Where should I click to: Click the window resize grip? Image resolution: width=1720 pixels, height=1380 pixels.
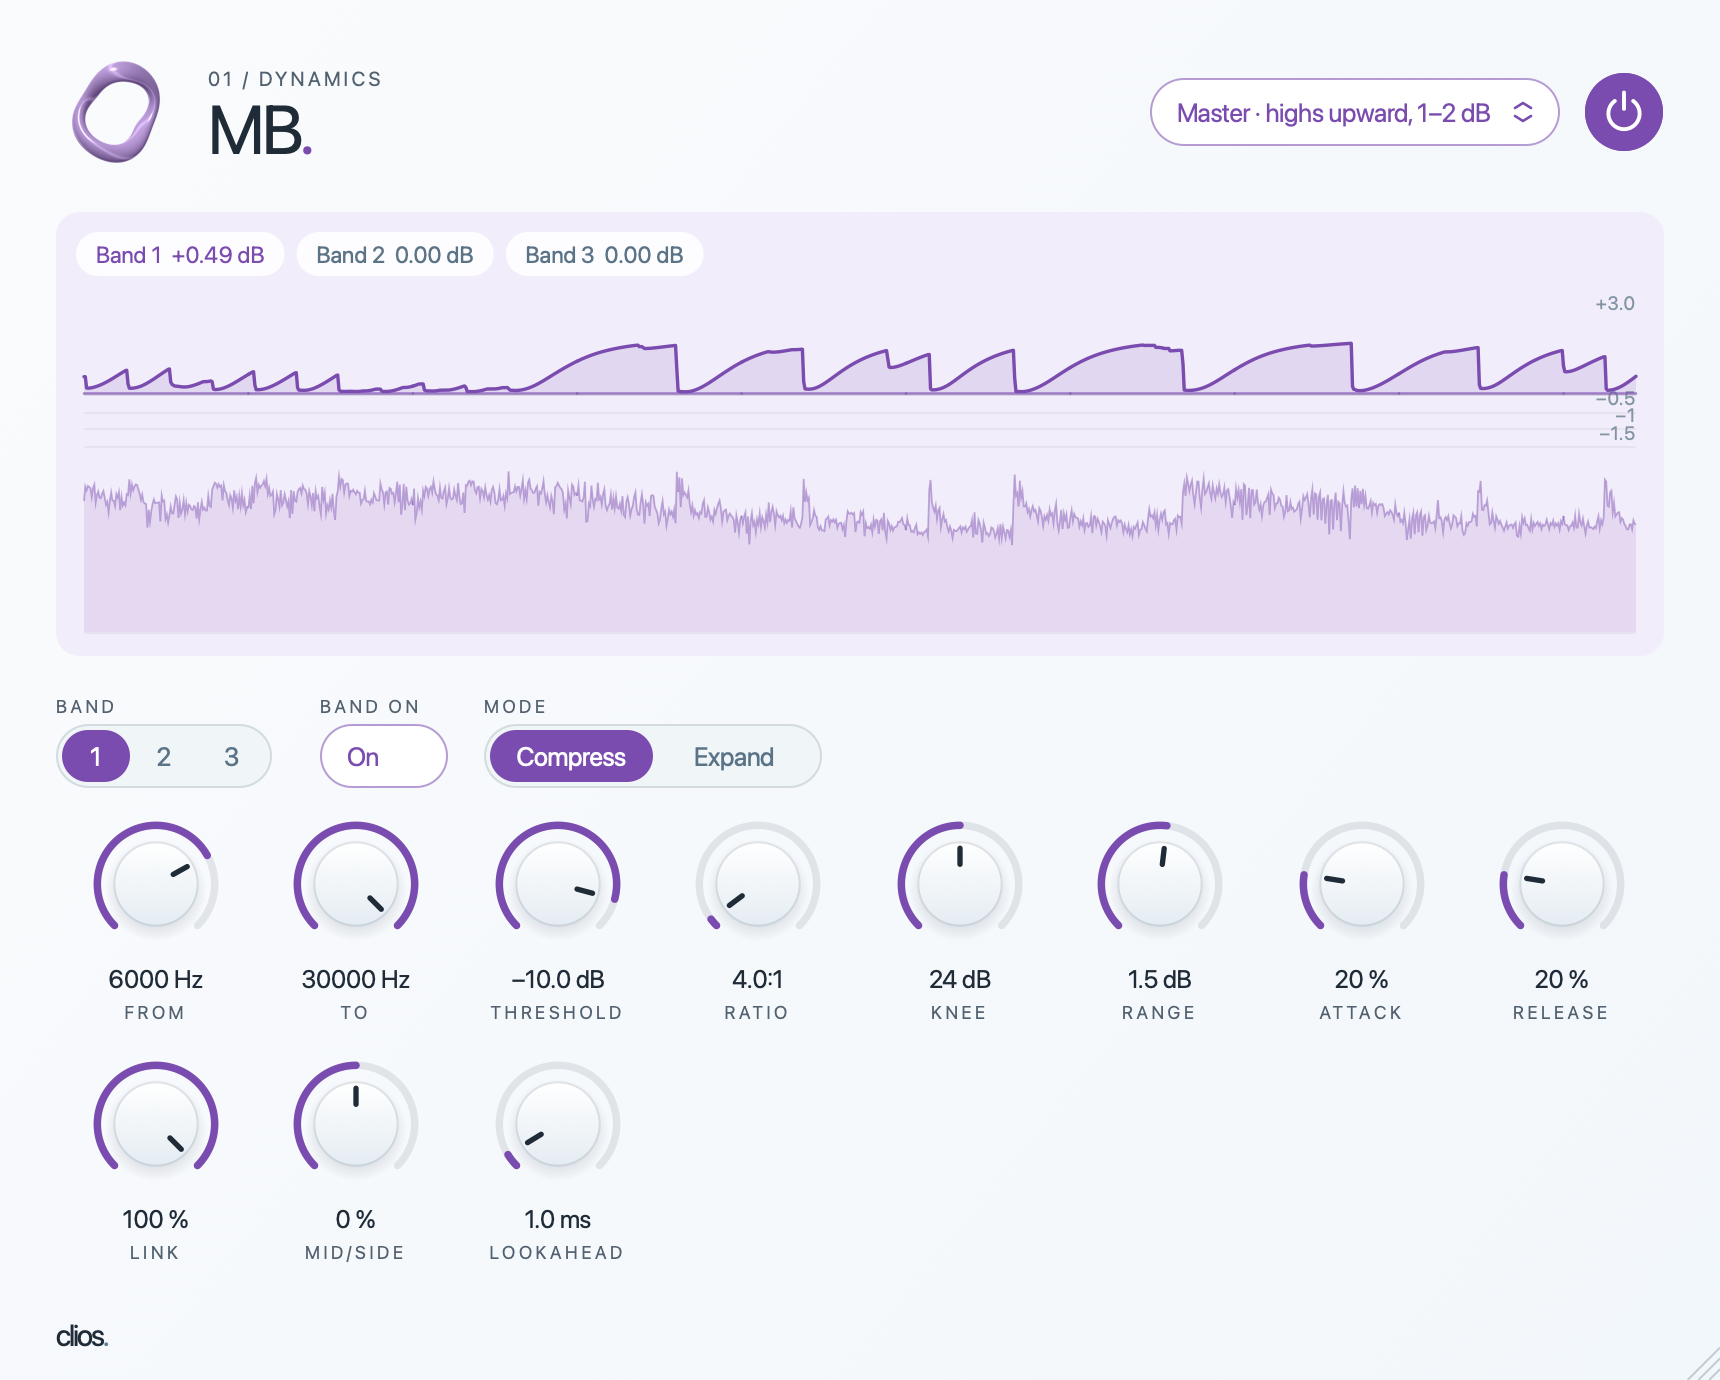[x=1703, y=1363]
